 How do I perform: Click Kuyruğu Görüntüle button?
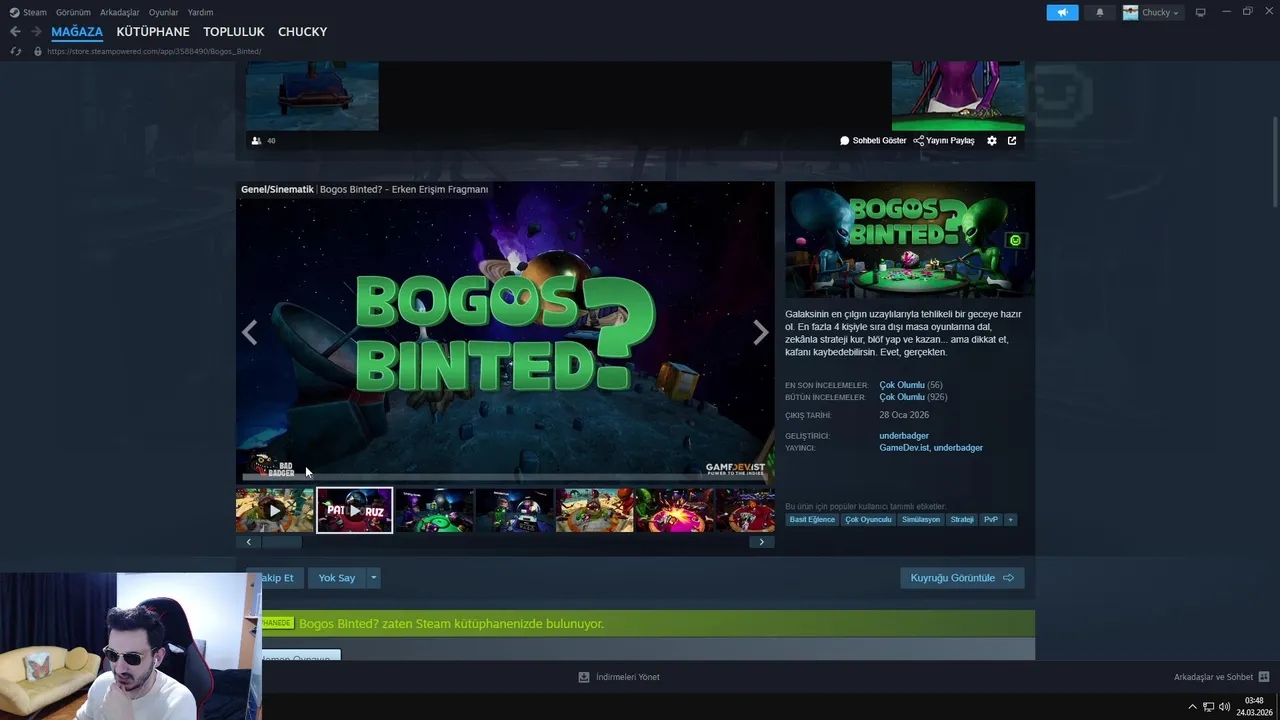click(962, 578)
